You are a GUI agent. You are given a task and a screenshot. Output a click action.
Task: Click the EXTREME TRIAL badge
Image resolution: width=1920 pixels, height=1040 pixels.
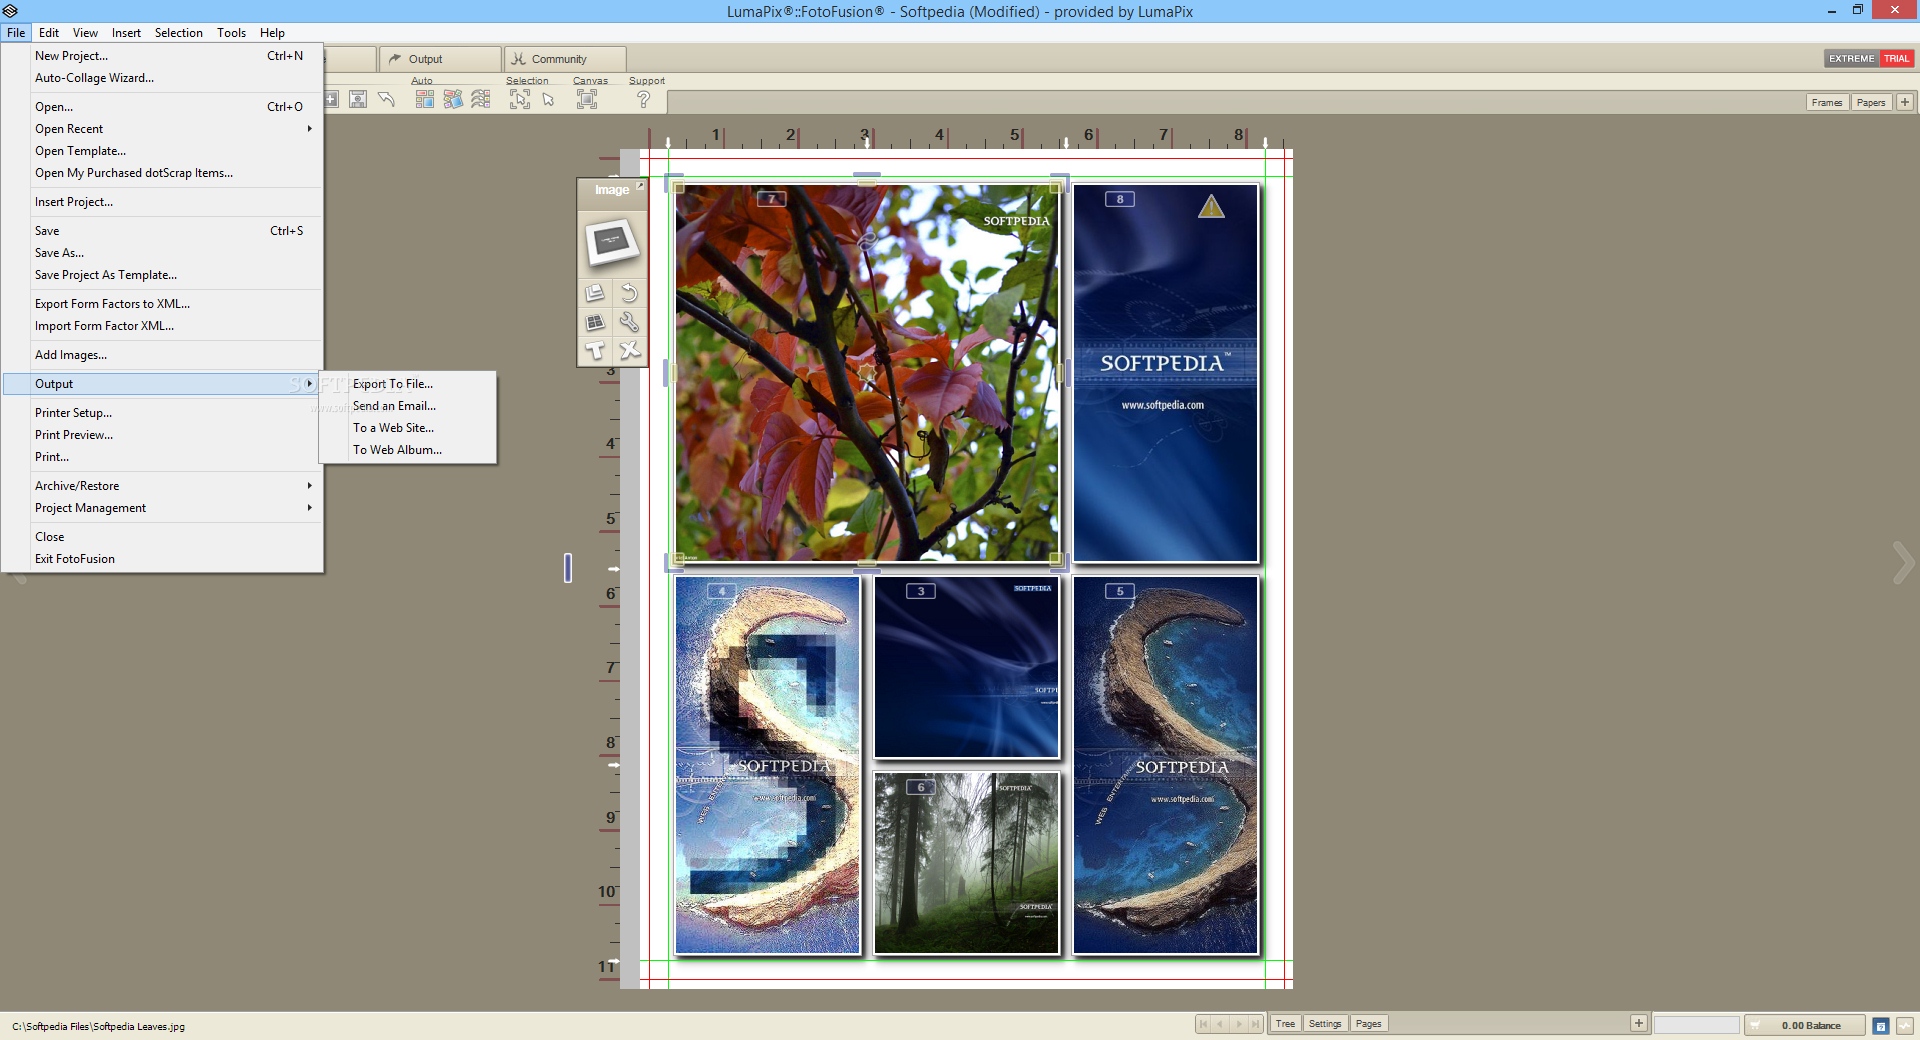pyautogui.click(x=1868, y=58)
